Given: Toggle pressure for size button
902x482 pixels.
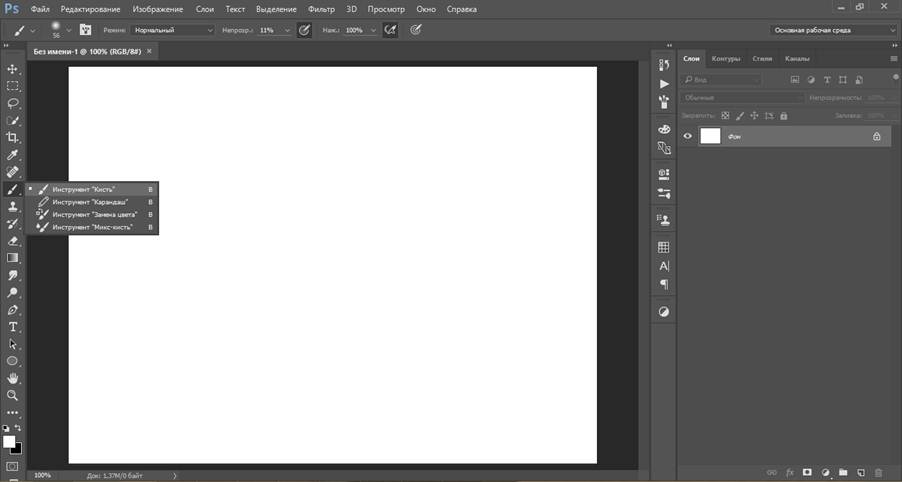Looking at the screenshot, I should coord(415,30).
